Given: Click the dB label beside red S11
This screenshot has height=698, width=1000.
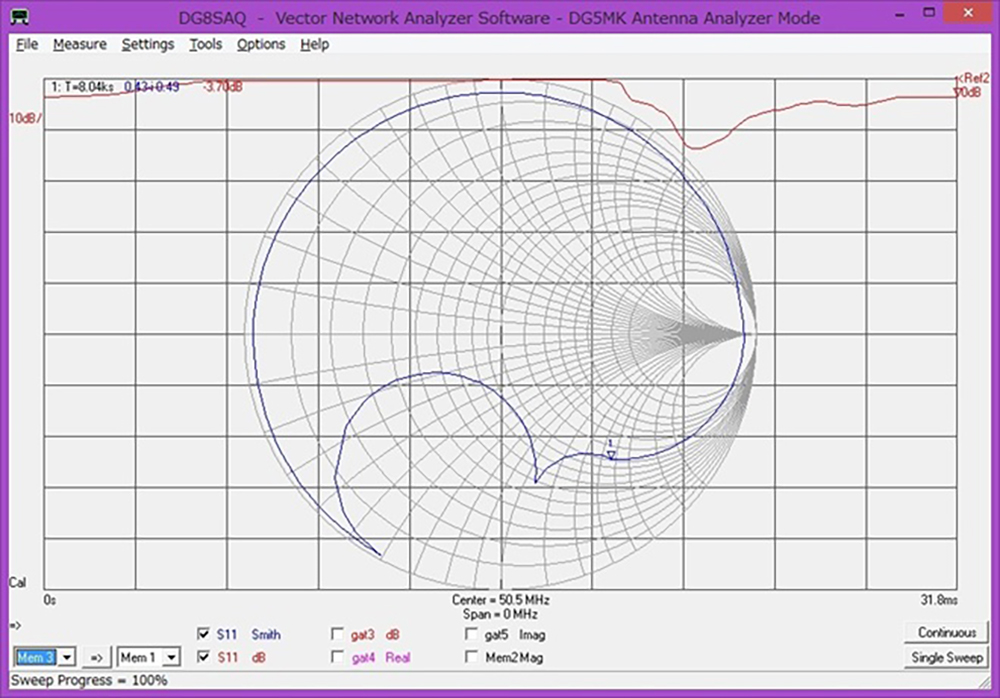Looking at the screenshot, I should pyautogui.click(x=258, y=657).
